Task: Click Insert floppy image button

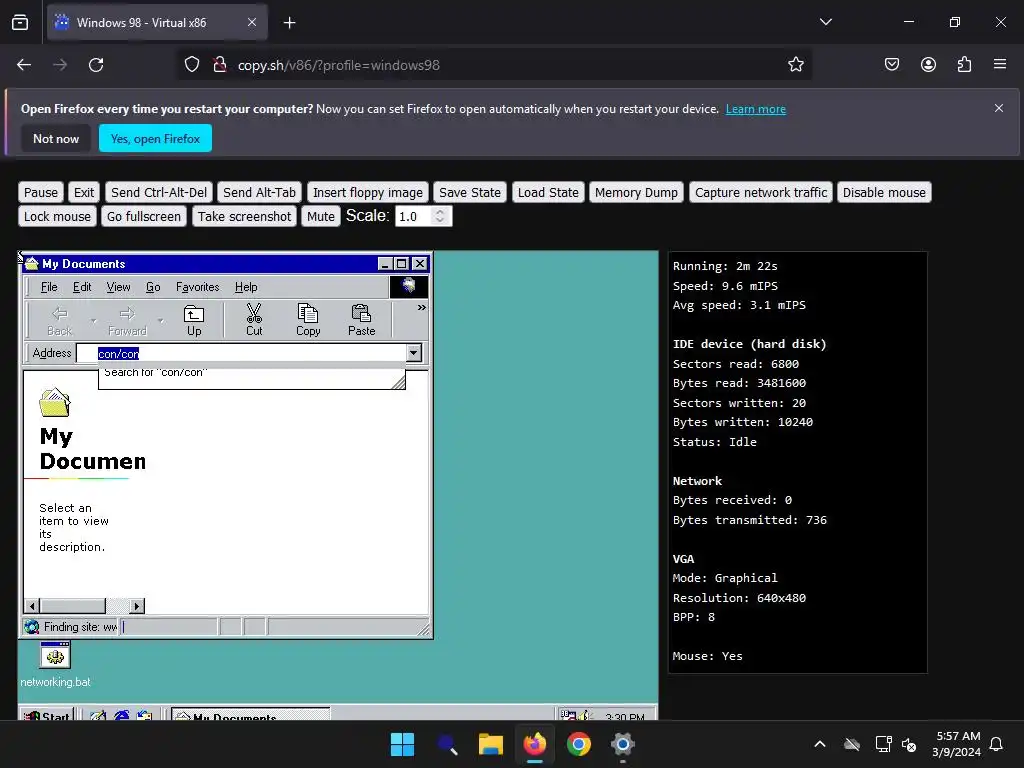Action: (x=368, y=193)
